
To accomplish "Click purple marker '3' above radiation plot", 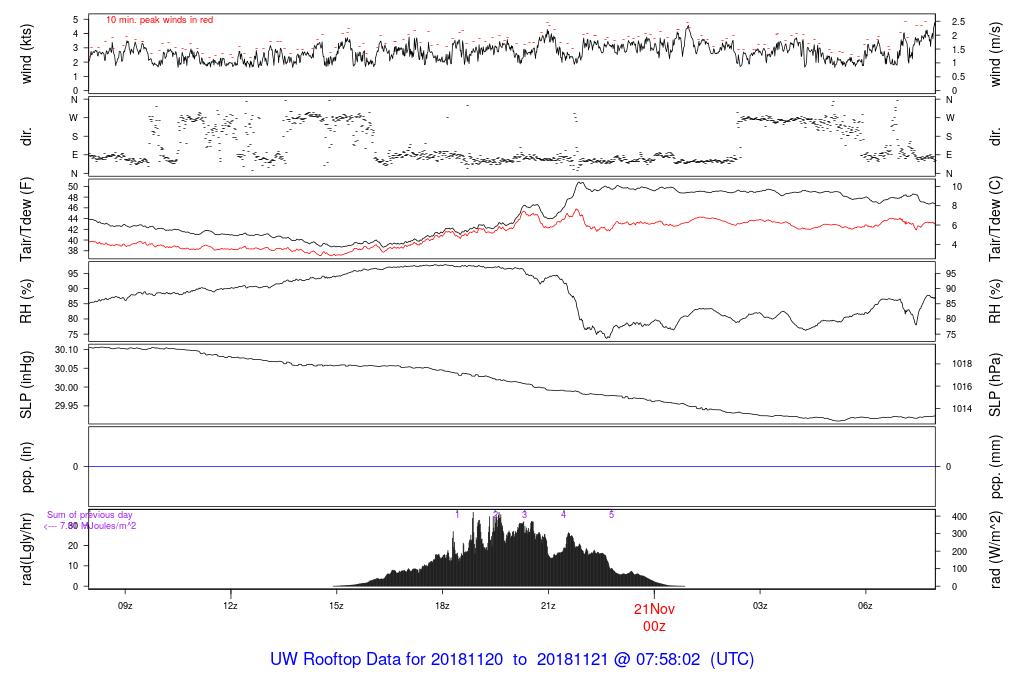I will 524,515.
